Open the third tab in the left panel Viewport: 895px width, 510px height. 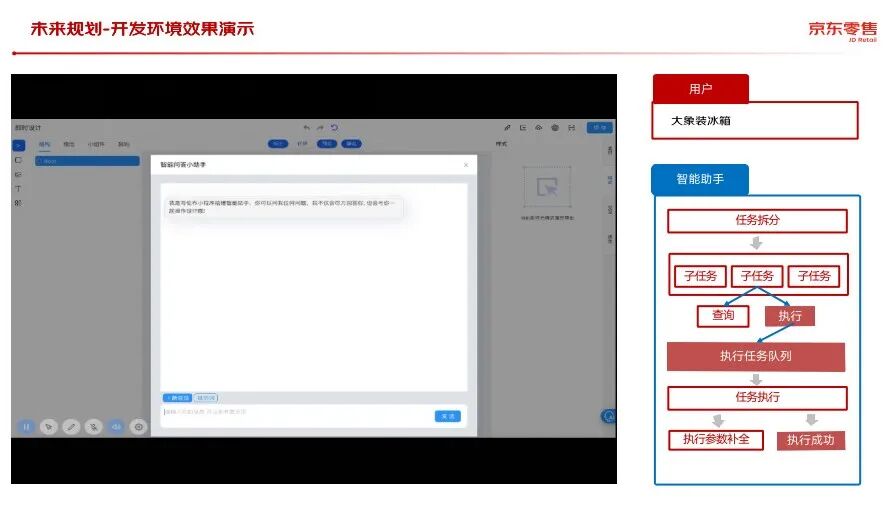[96, 144]
